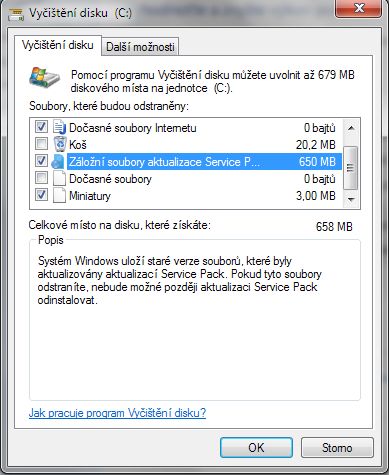
Task: Click the list scrollbar up arrow
Action: (351, 128)
